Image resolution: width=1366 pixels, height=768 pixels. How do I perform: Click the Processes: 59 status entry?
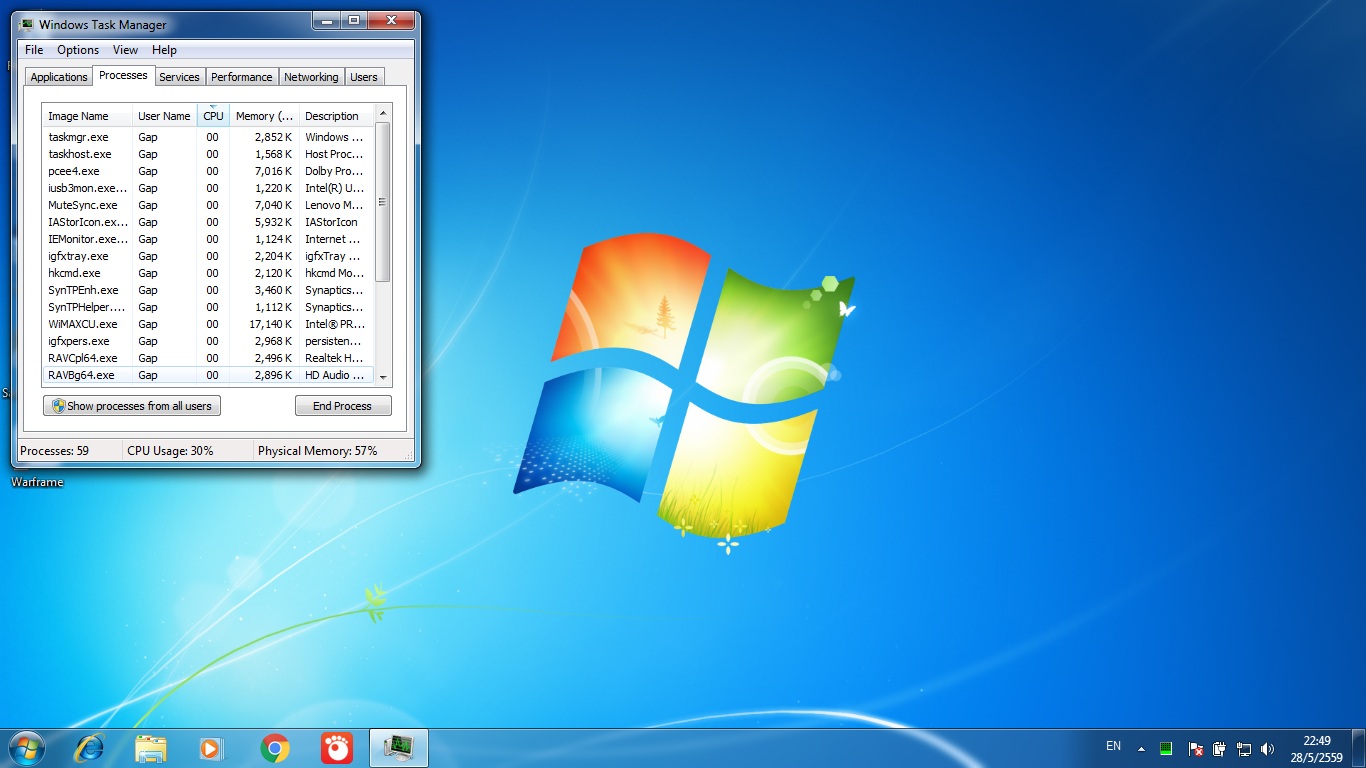coord(55,451)
